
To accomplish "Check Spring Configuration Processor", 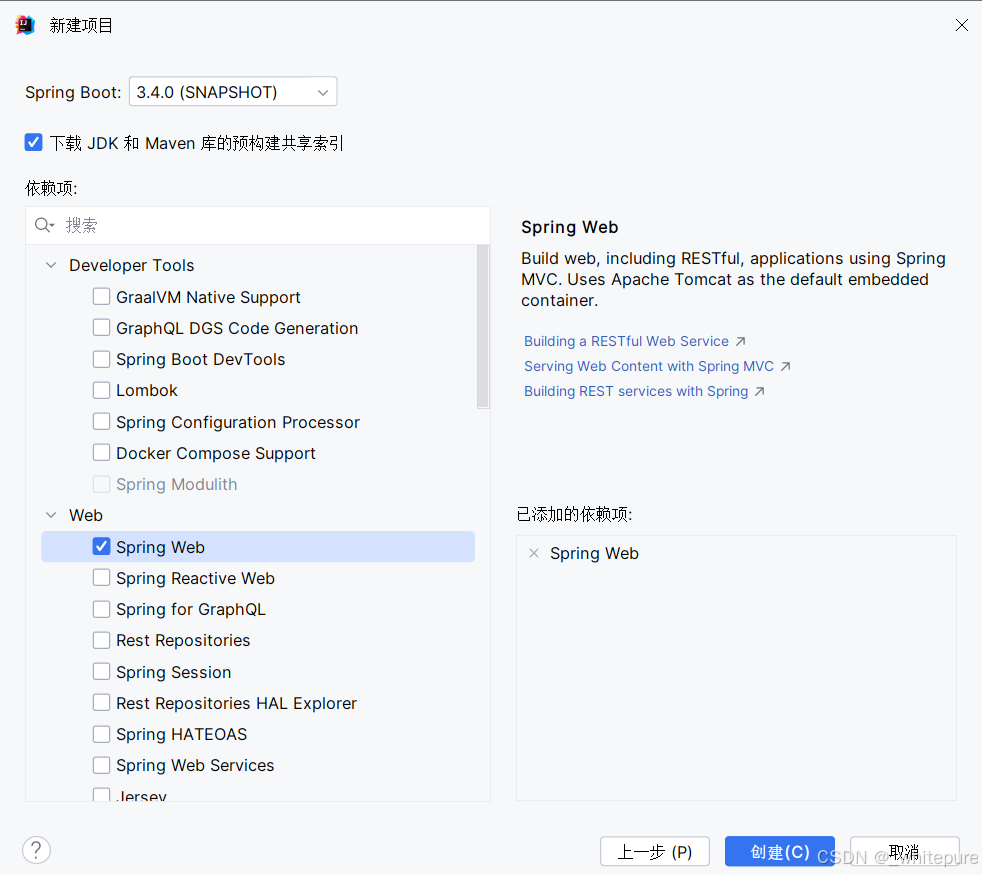I will click(x=101, y=422).
